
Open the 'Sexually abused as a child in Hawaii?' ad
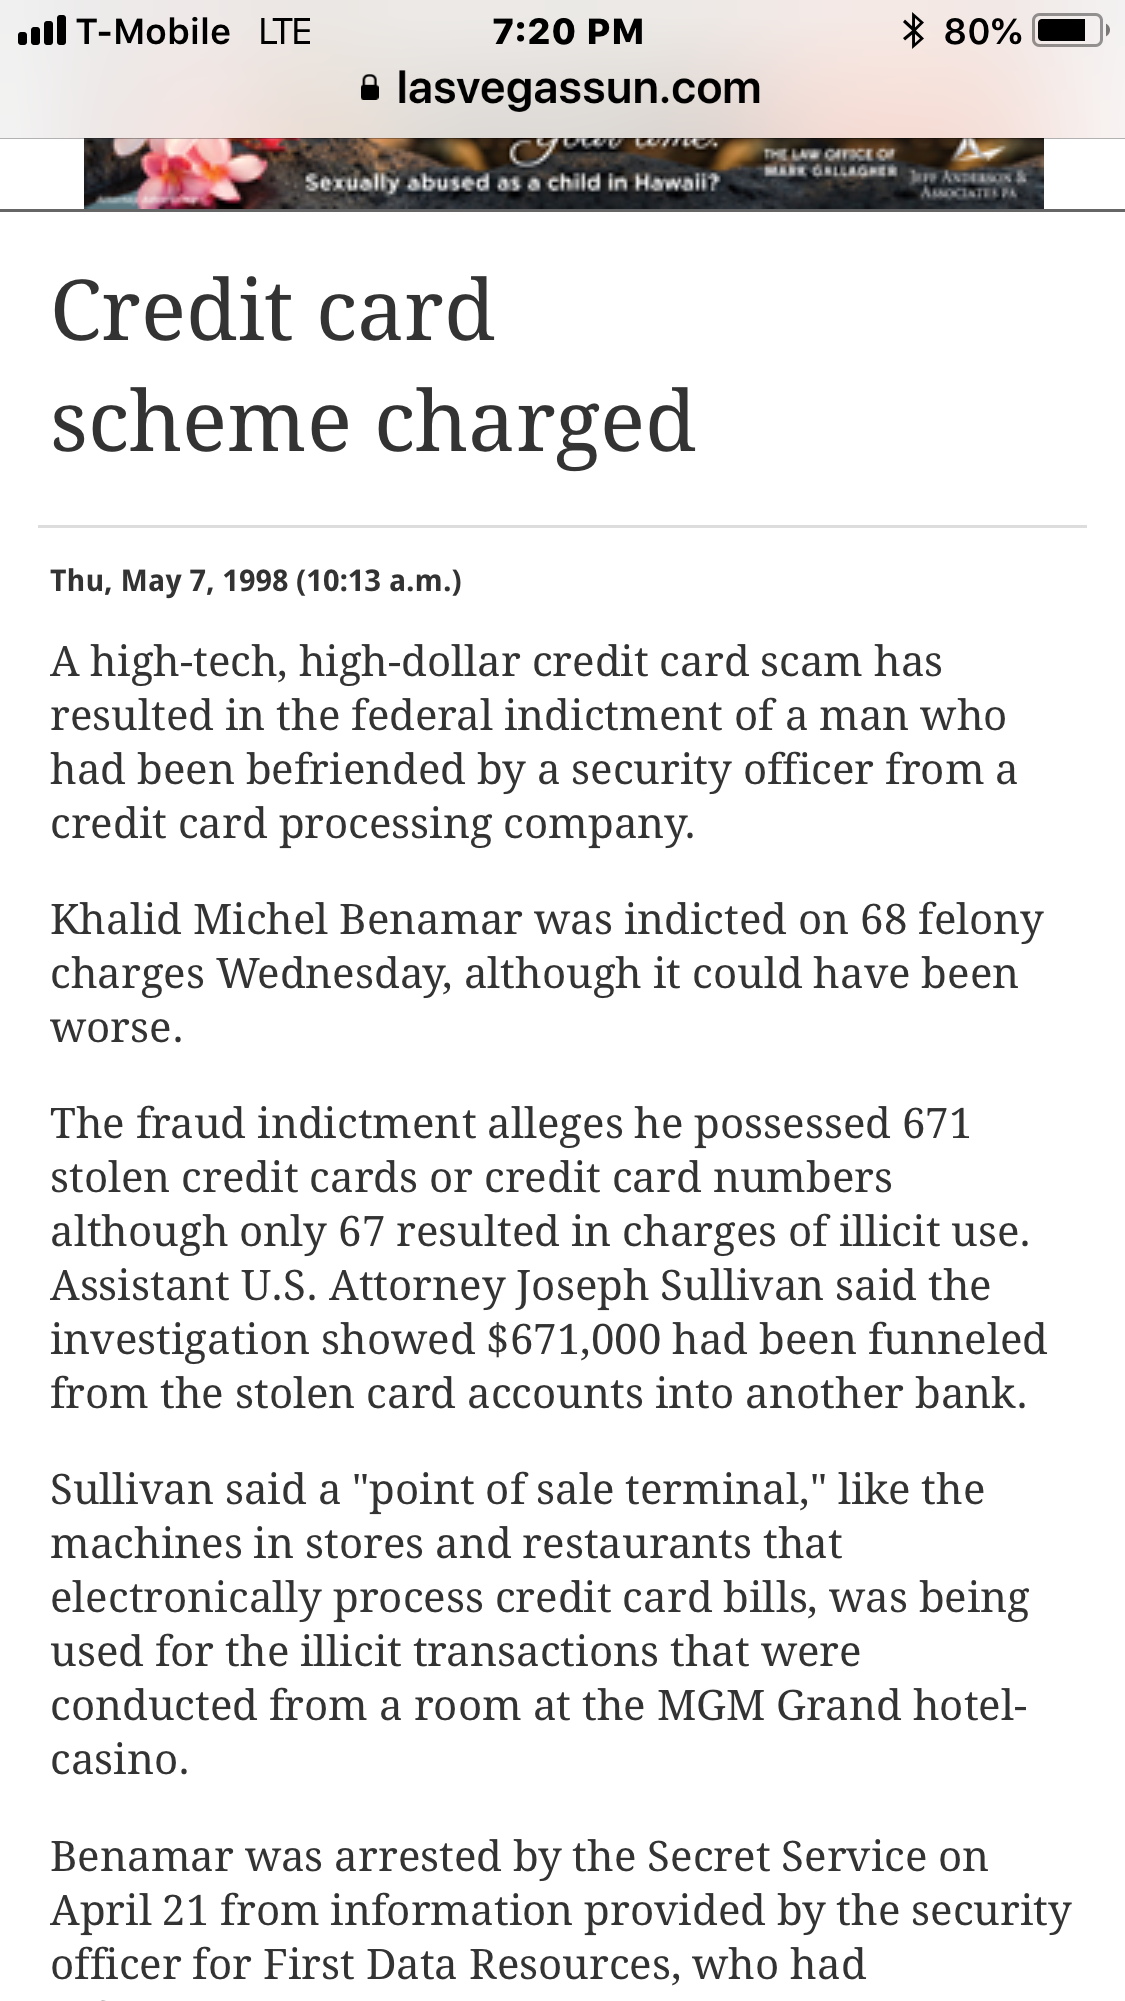563,174
